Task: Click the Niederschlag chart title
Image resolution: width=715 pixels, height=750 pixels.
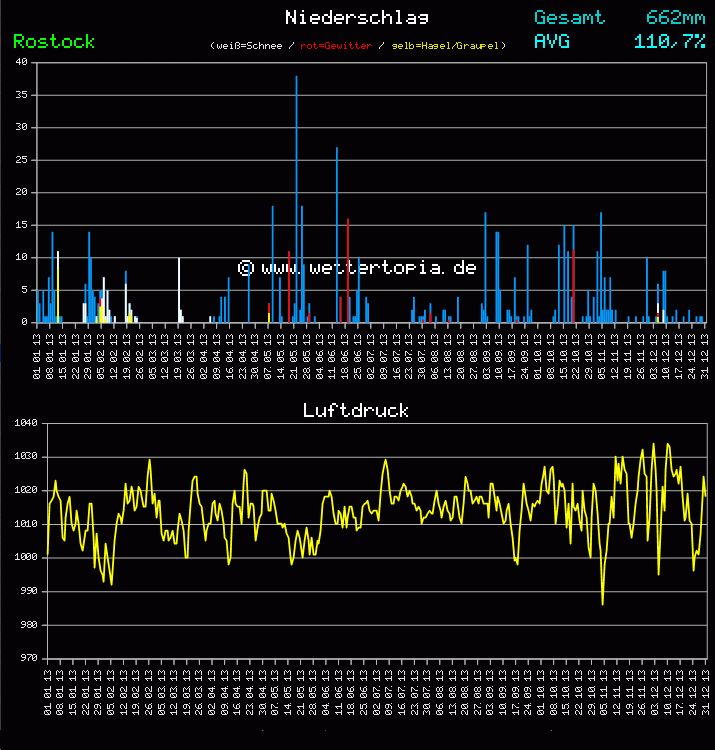Action: [x=357, y=17]
